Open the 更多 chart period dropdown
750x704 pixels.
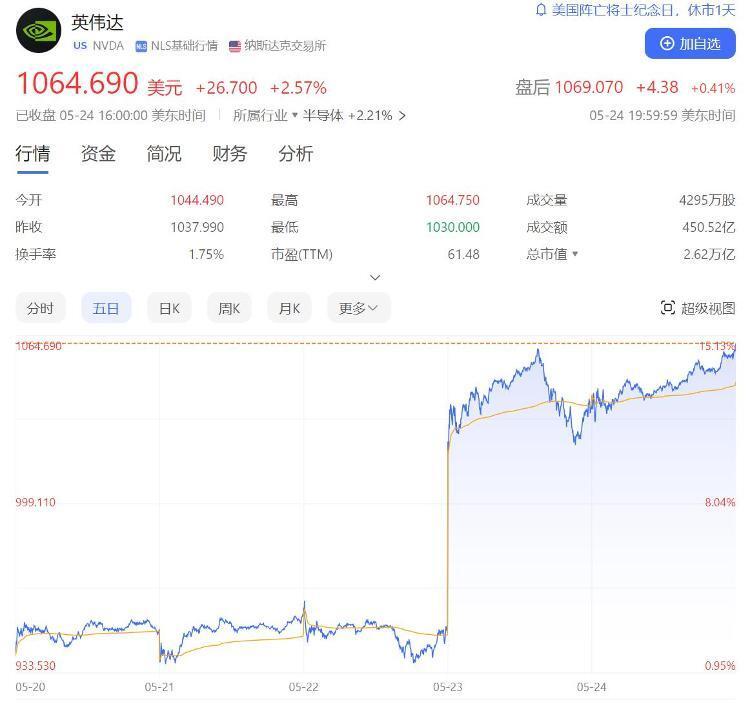click(x=359, y=308)
